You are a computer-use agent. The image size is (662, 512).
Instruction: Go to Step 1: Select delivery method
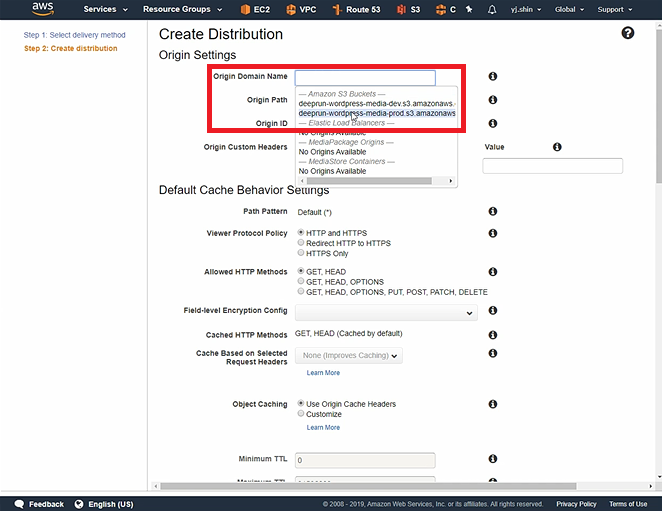point(74,35)
